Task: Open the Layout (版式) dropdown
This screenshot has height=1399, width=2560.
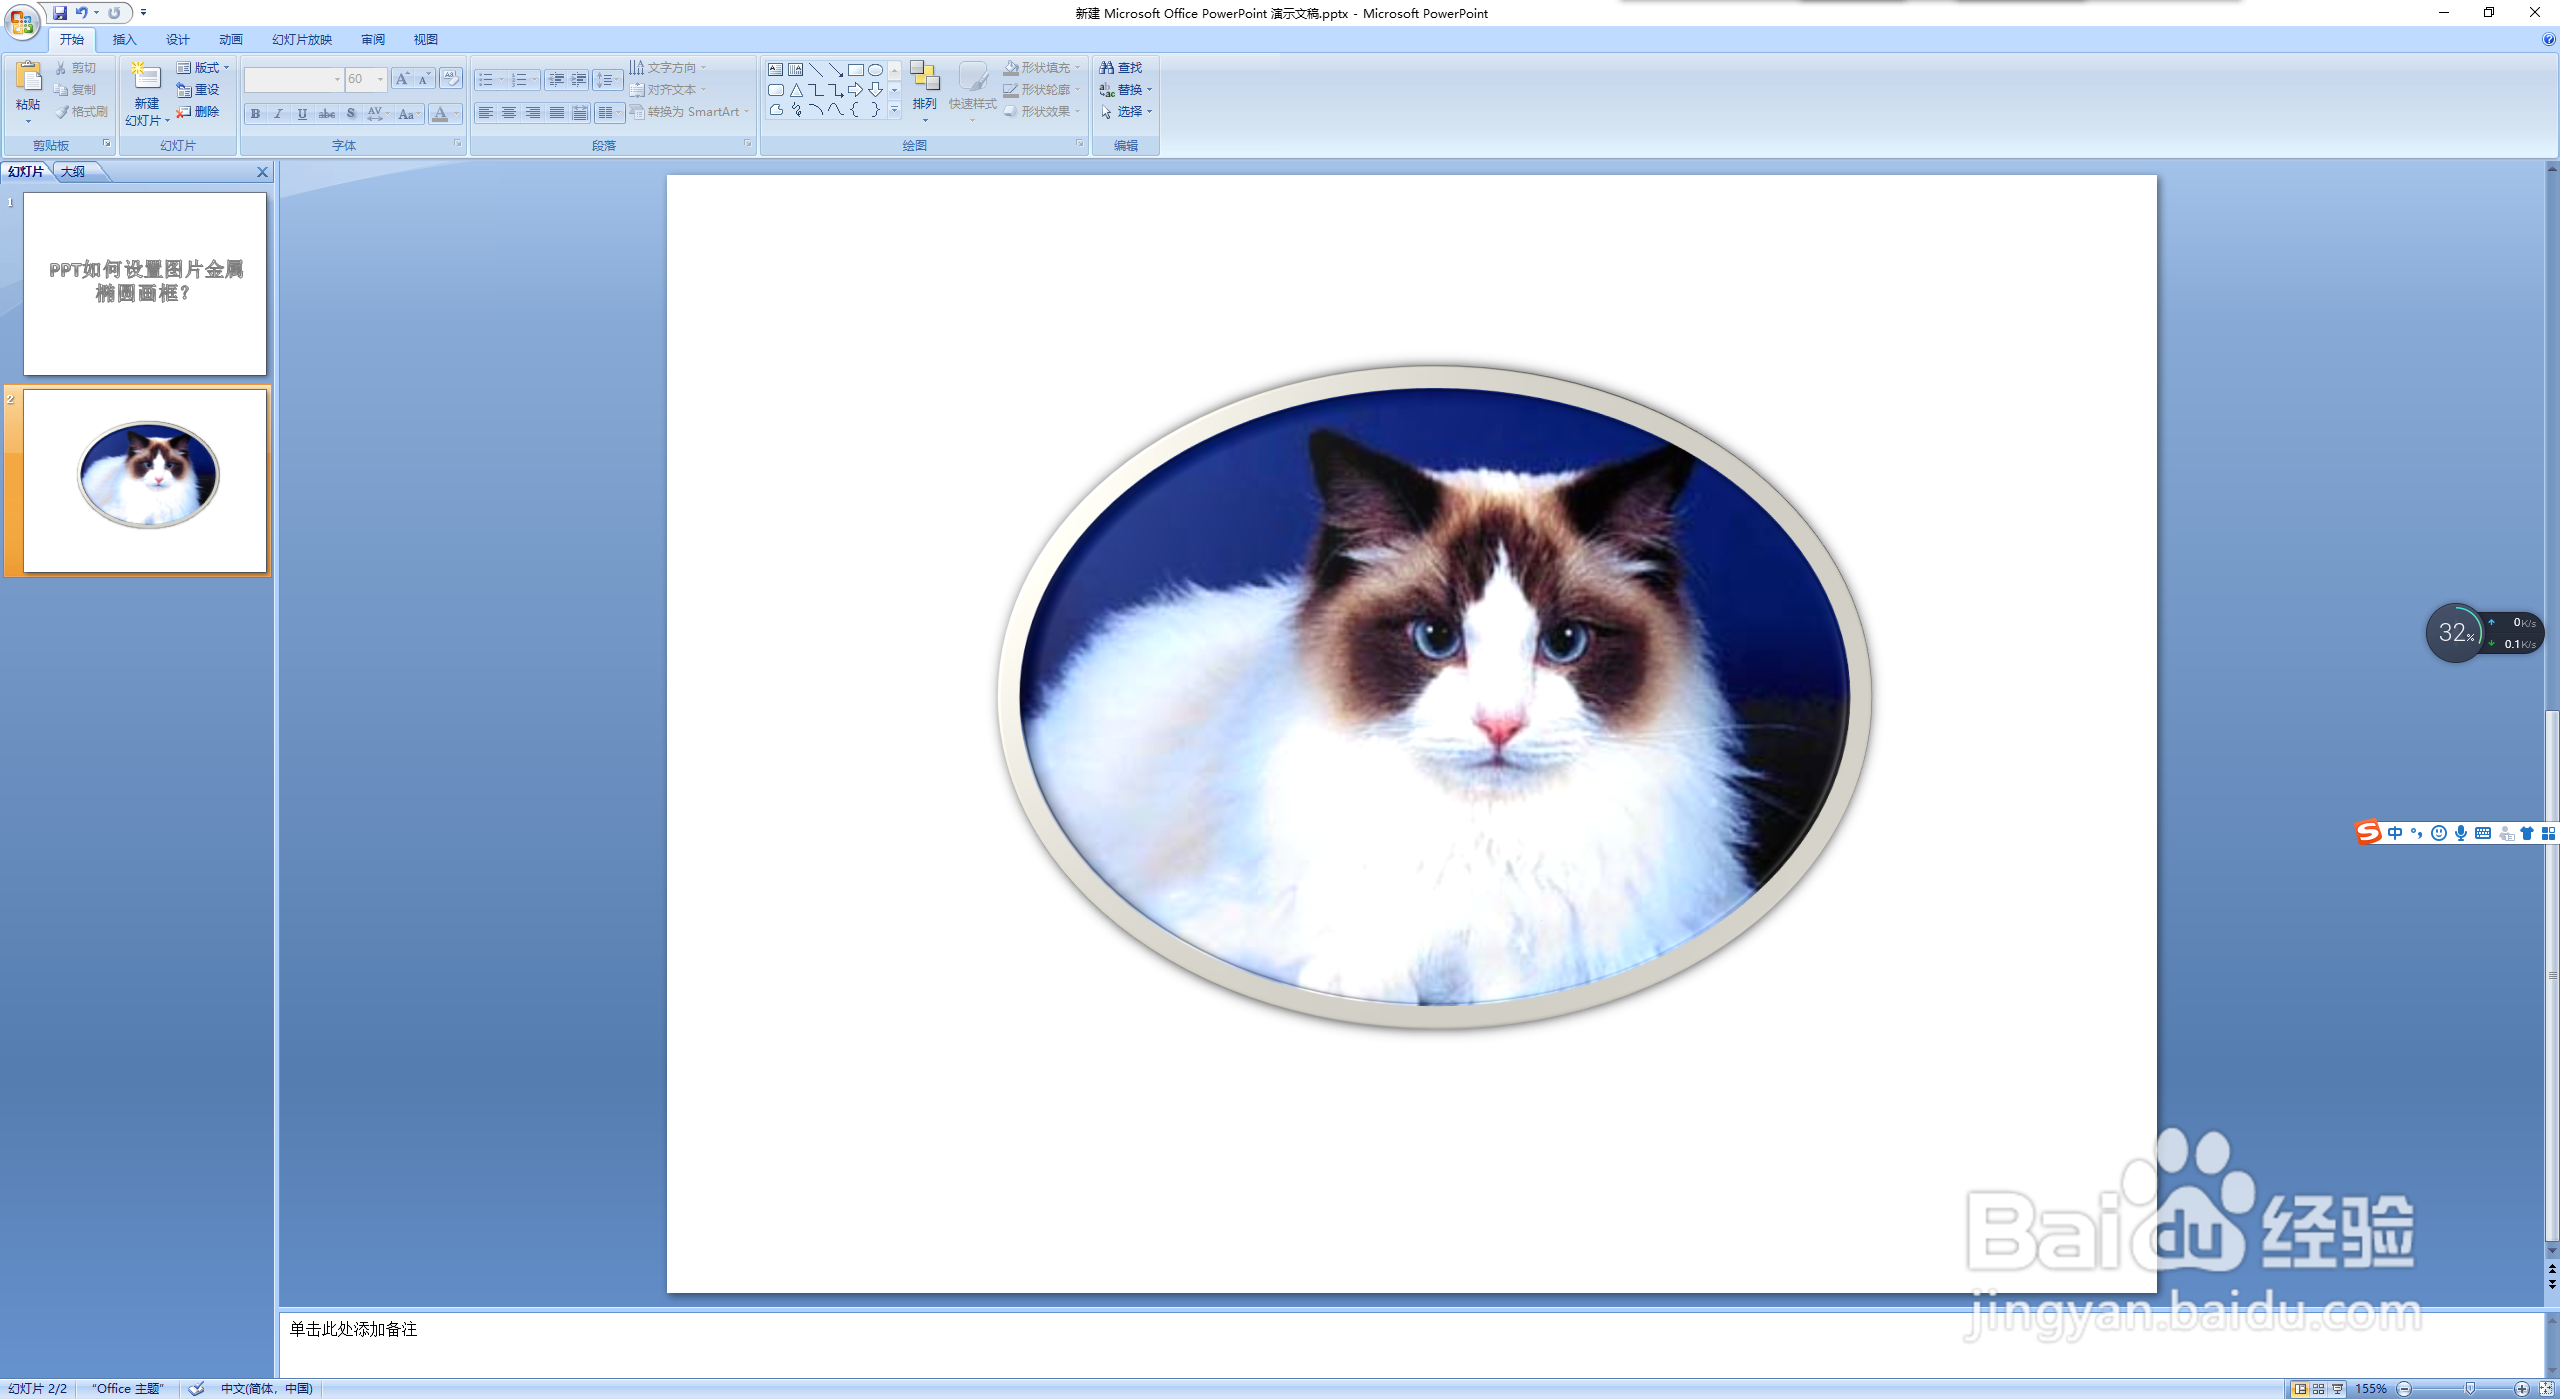Action: pos(204,68)
